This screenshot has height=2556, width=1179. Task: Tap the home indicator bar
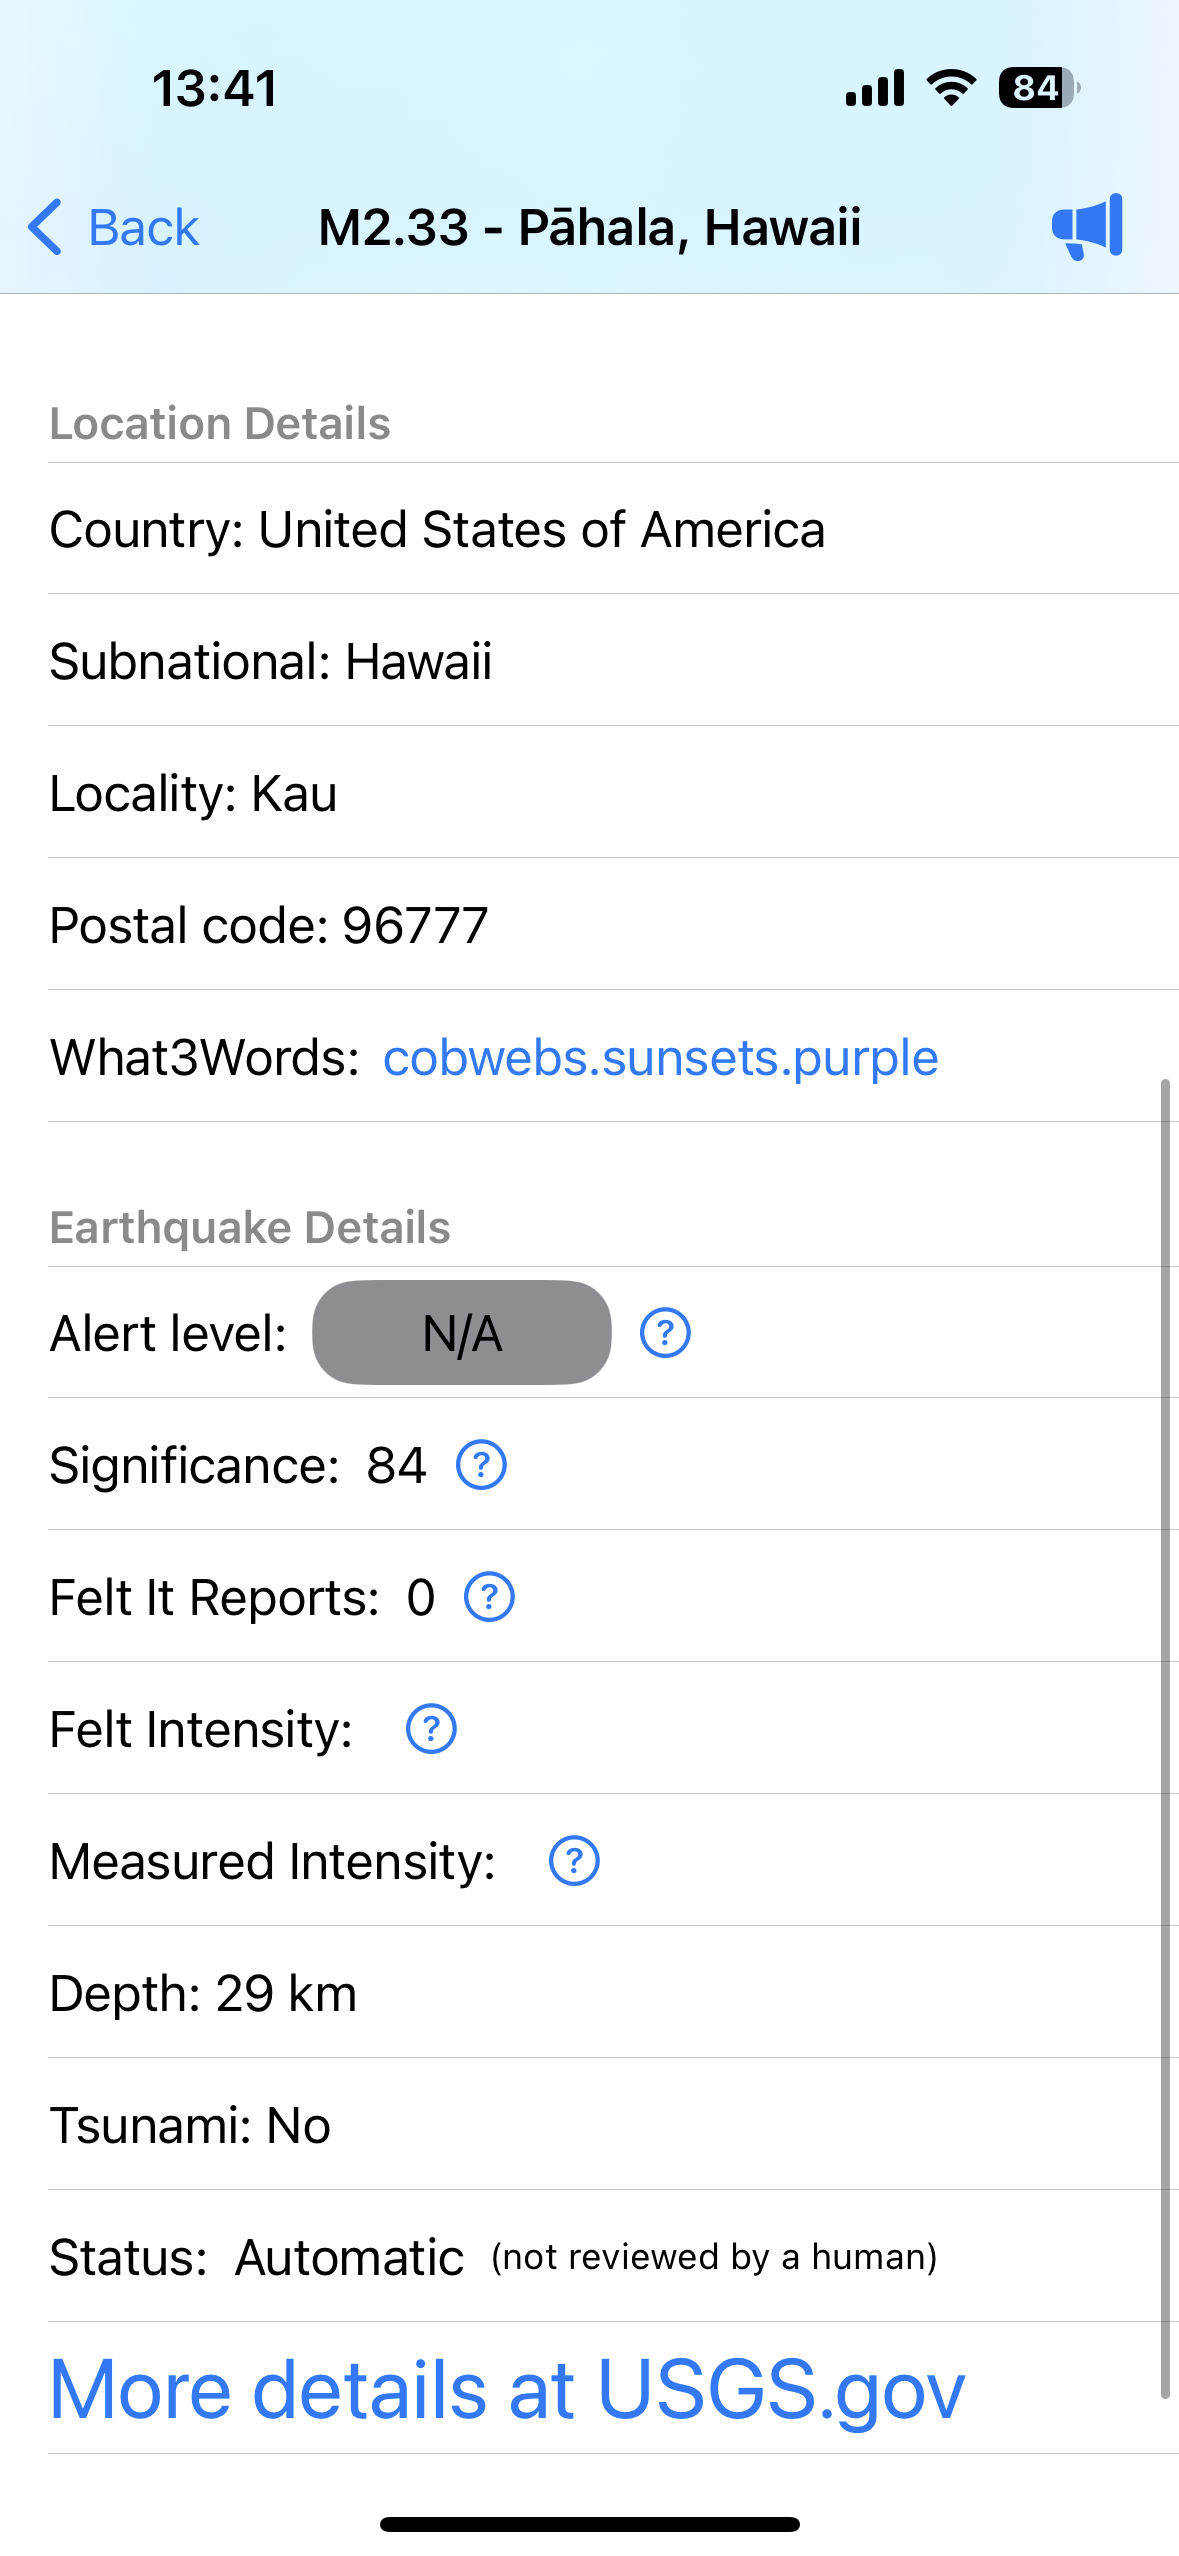[x=589, y=2524]
